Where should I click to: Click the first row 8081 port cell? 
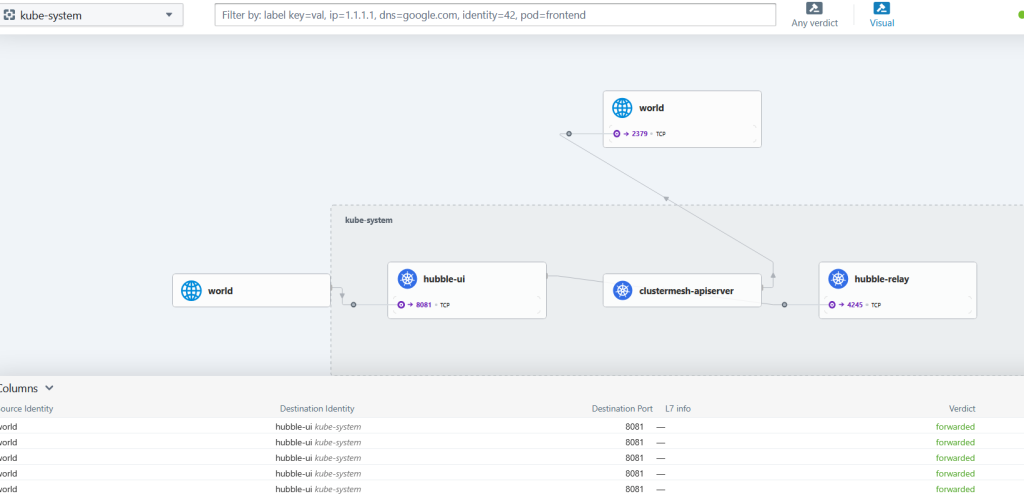pyautogui.click(x=634, y=427)
